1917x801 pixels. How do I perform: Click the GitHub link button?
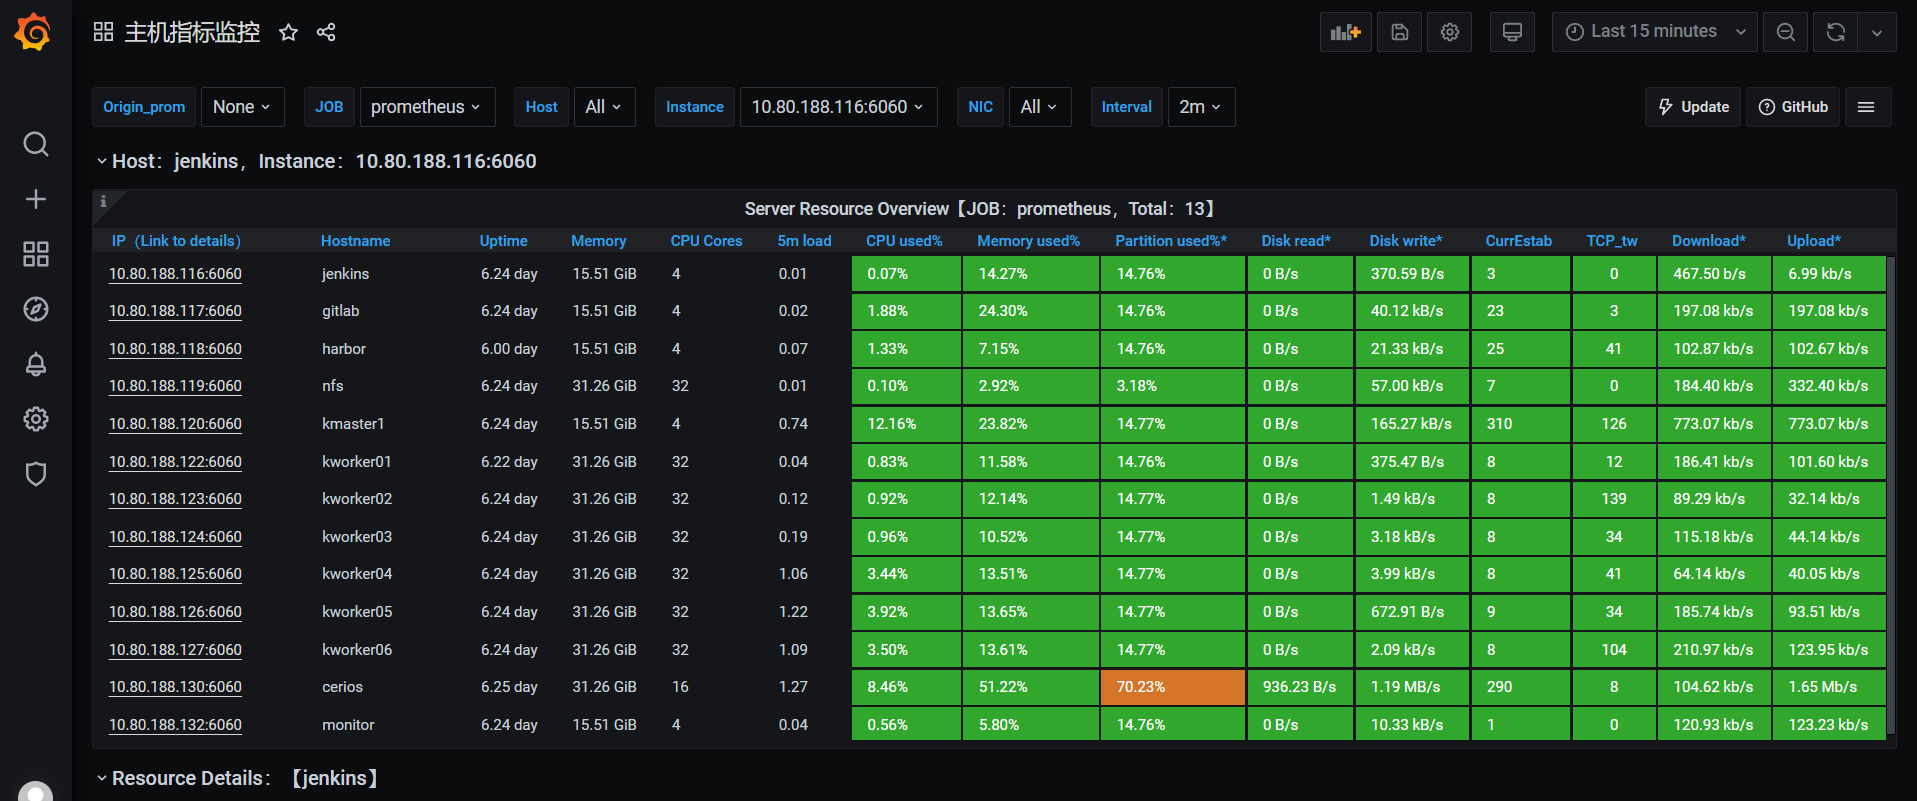1793,107
